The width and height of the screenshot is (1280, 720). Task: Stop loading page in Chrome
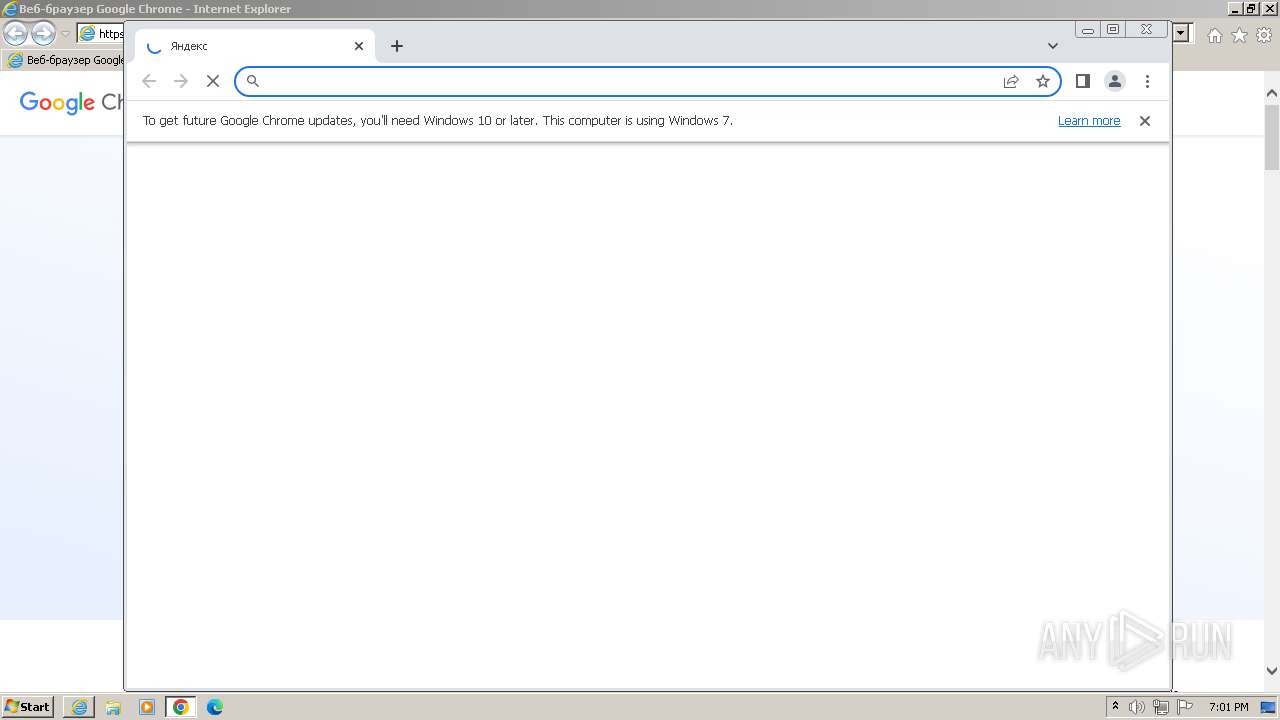tap(212, 81)
